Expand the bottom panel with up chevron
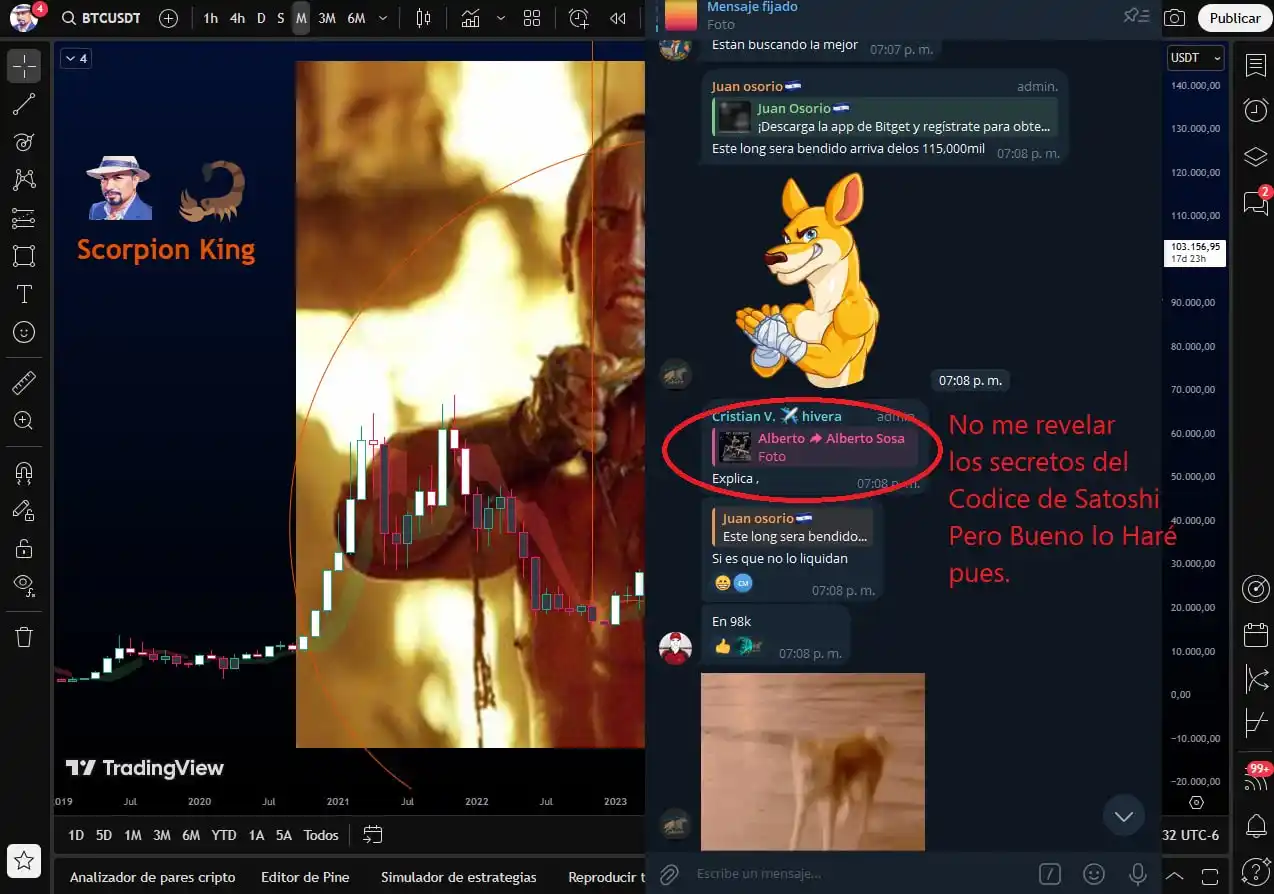 tap(1177, 876)
